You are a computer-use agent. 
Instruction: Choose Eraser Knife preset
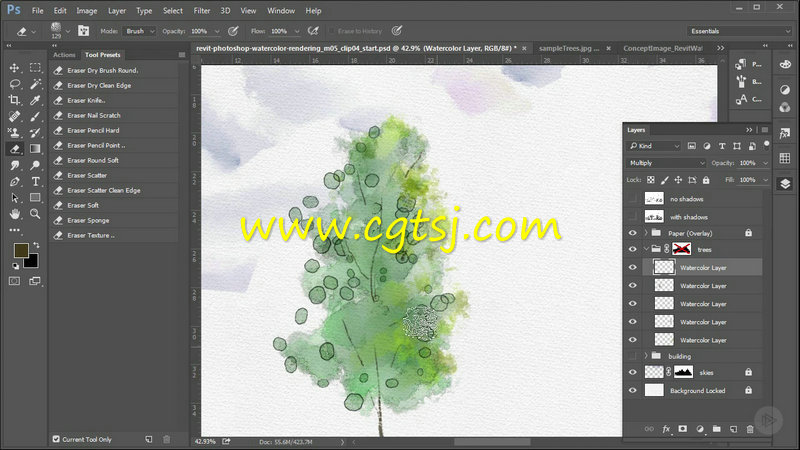coord(113,101)
